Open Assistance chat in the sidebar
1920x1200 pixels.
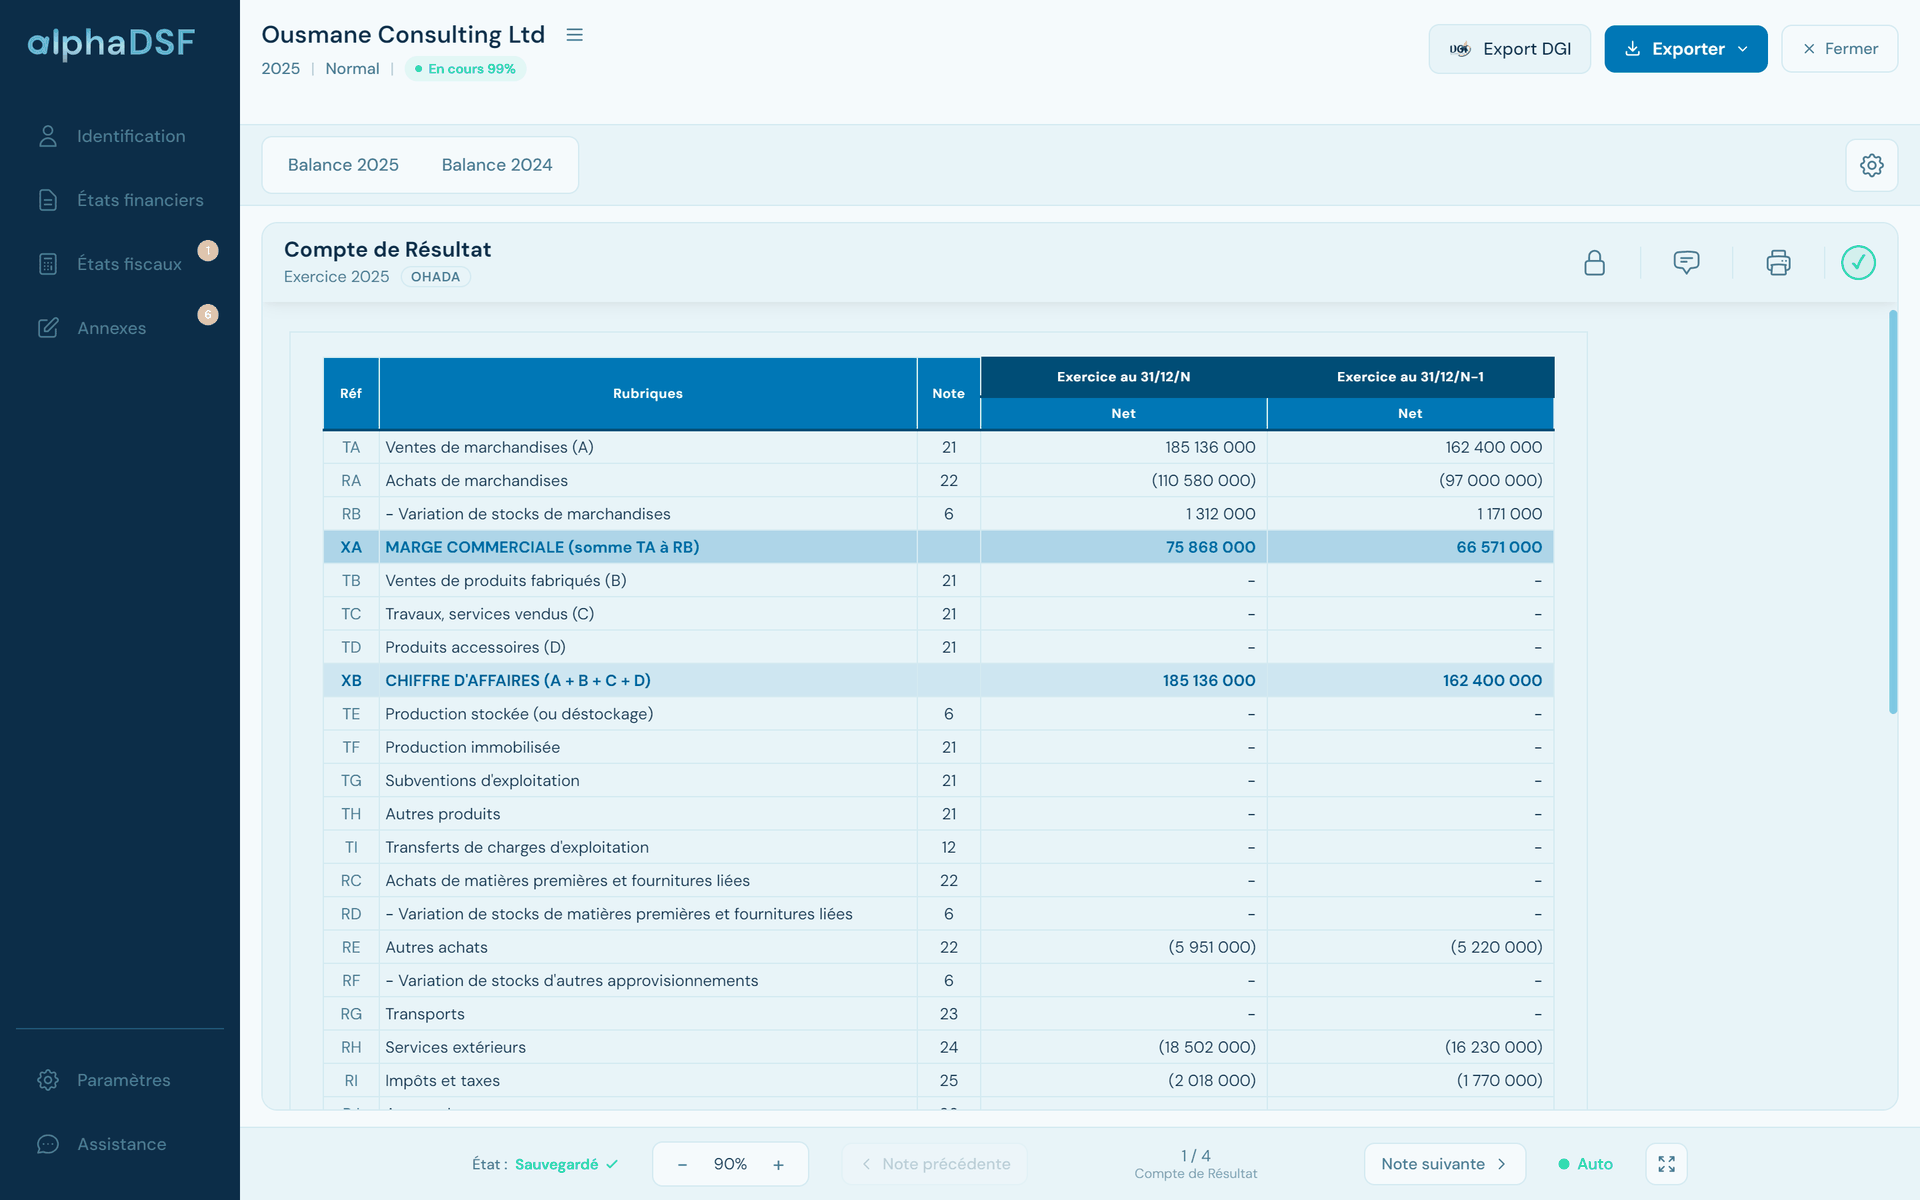120,1144
